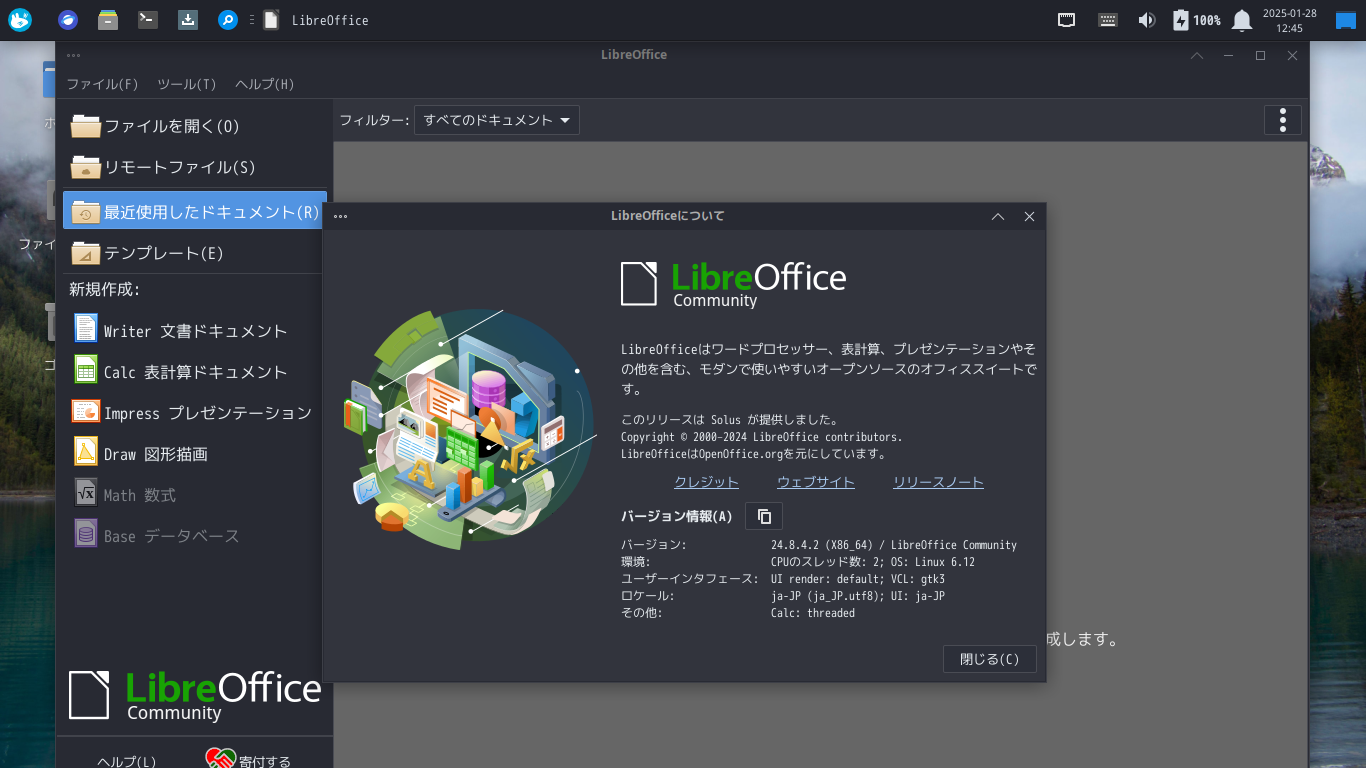Open the ウェブサイト link
This screenshot has width=1366, height=768.
pos(816,482)
